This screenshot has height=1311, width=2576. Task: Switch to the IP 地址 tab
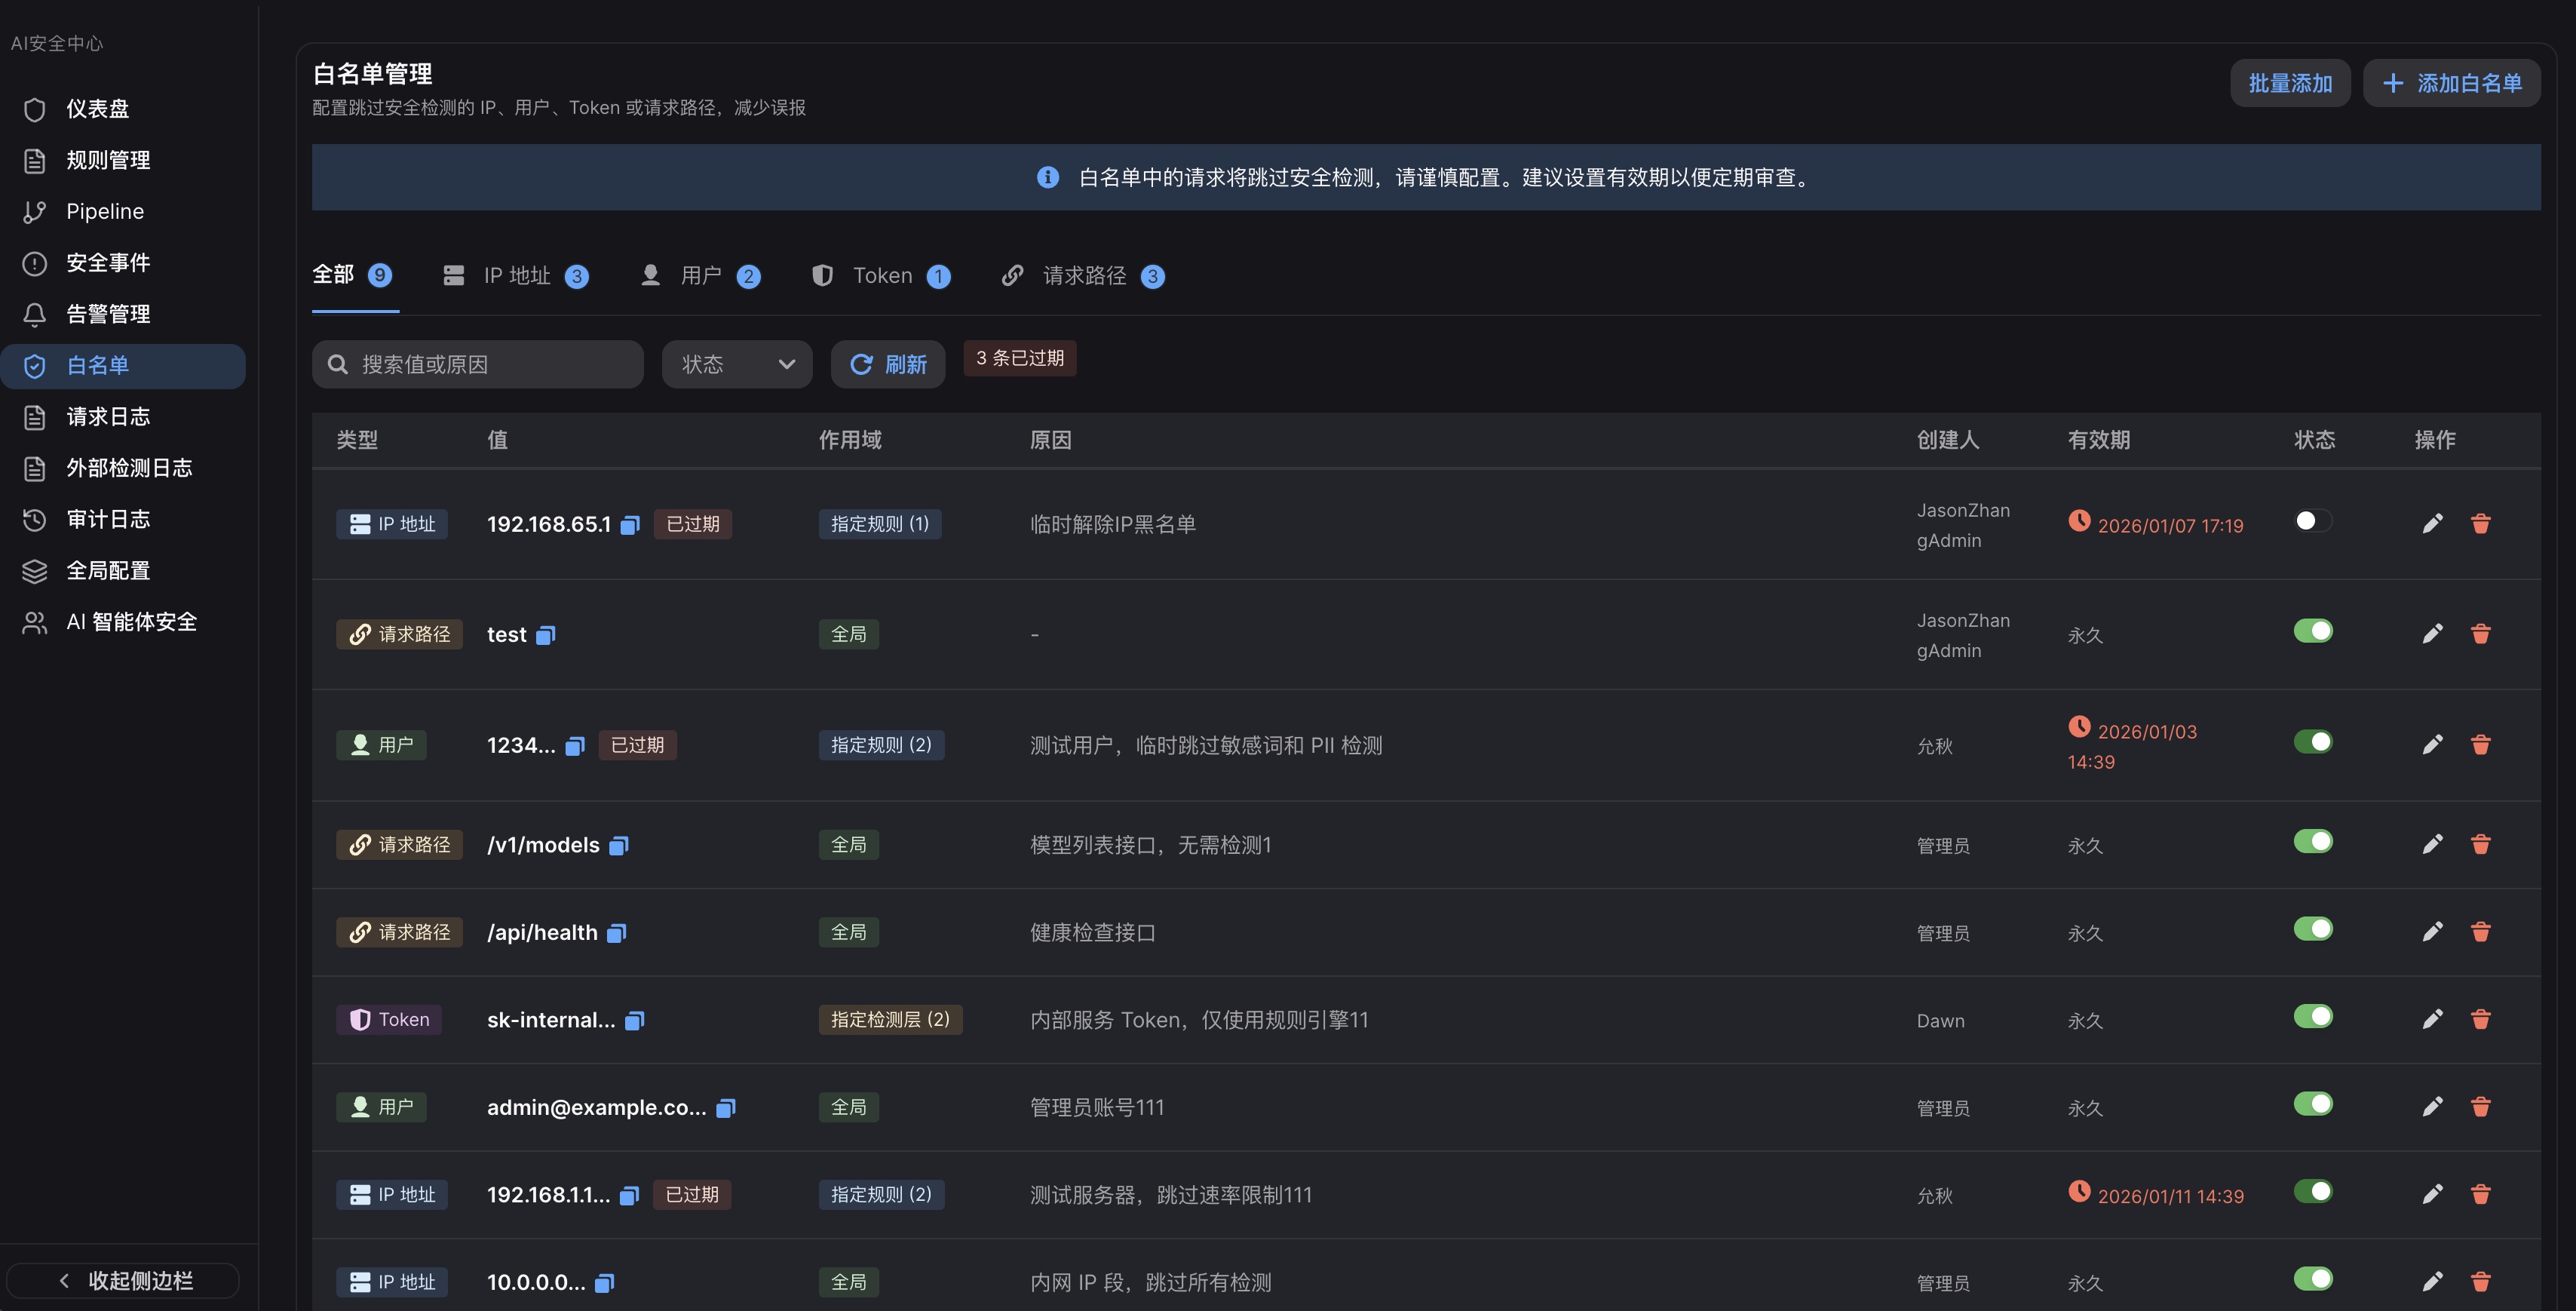pyautogui.click(x=518, y=276)
